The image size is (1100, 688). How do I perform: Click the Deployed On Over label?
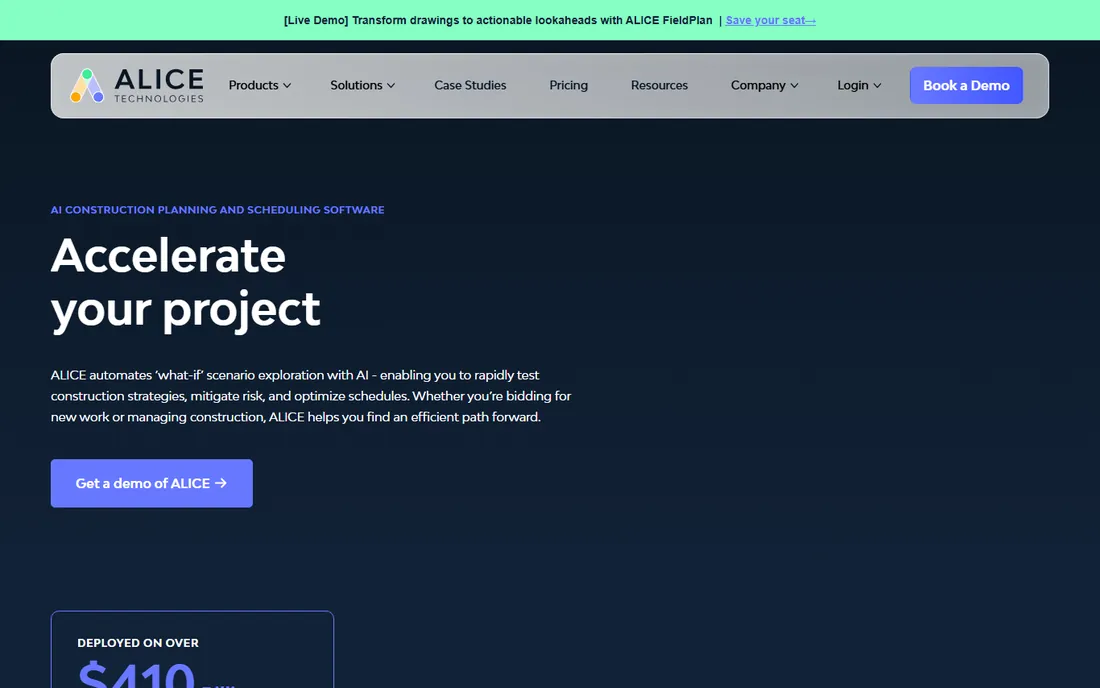pyautogui.click(x=138, y=642)
